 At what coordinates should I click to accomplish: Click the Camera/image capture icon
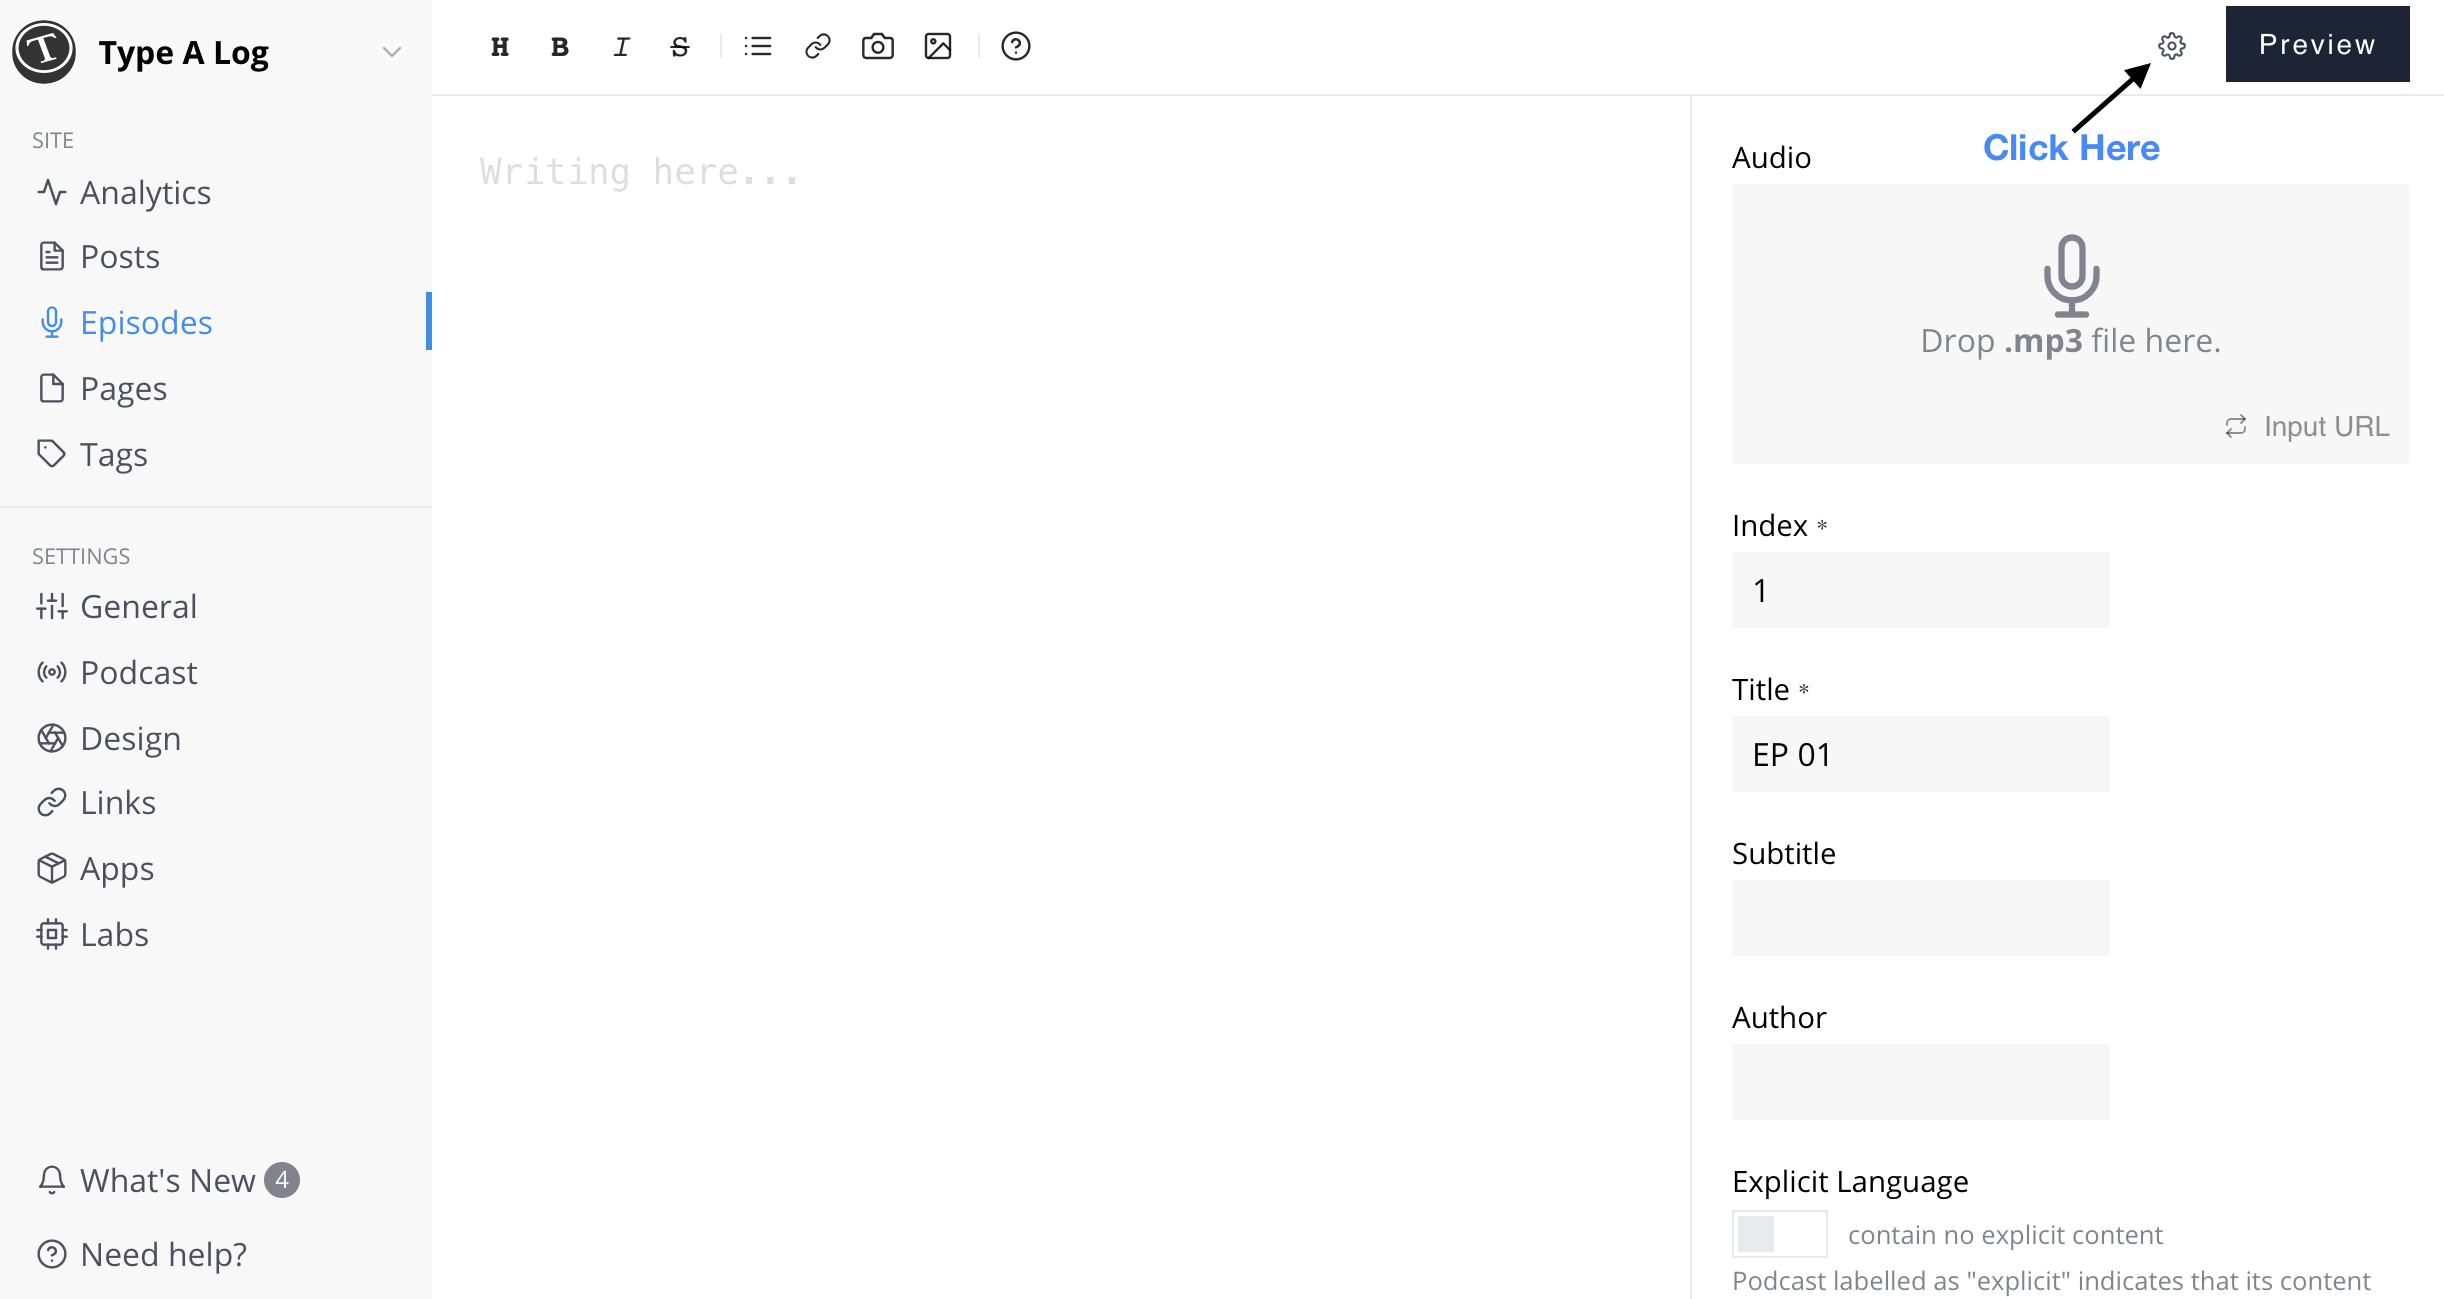pos(878,45)
